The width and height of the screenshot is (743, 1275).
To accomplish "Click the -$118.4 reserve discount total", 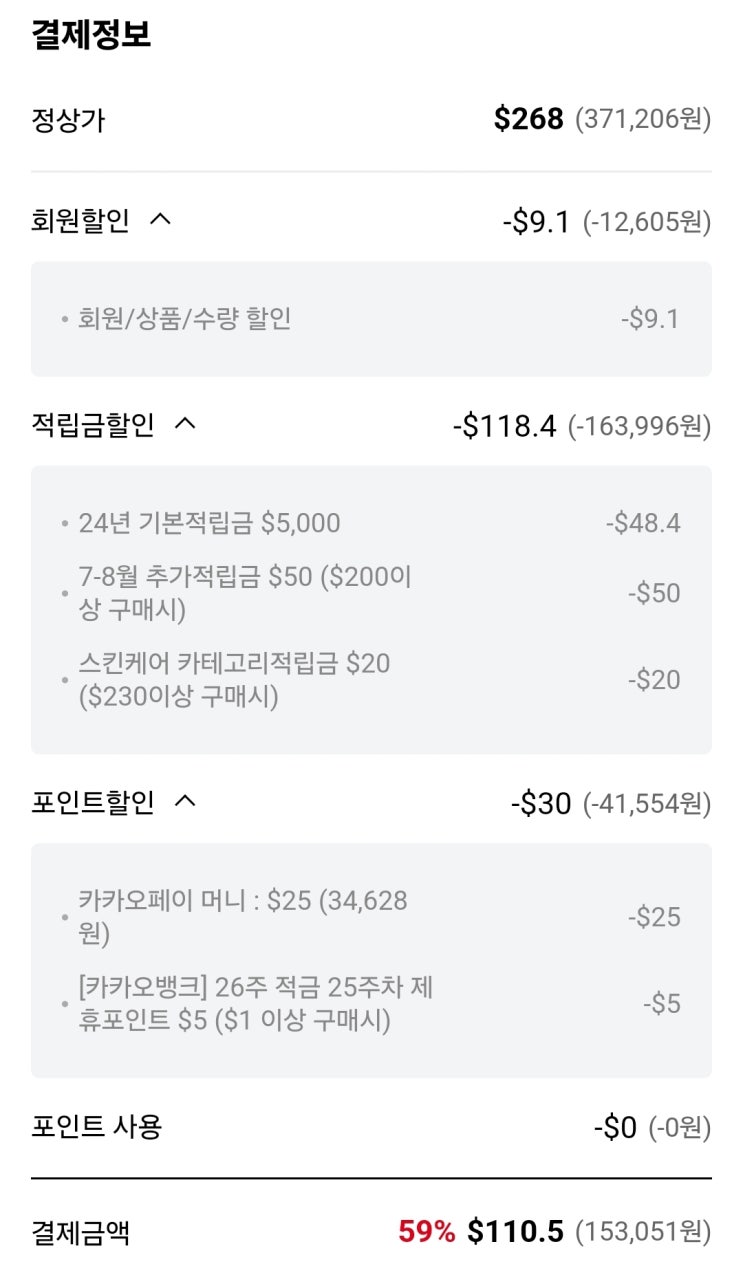I will [504, 427].
